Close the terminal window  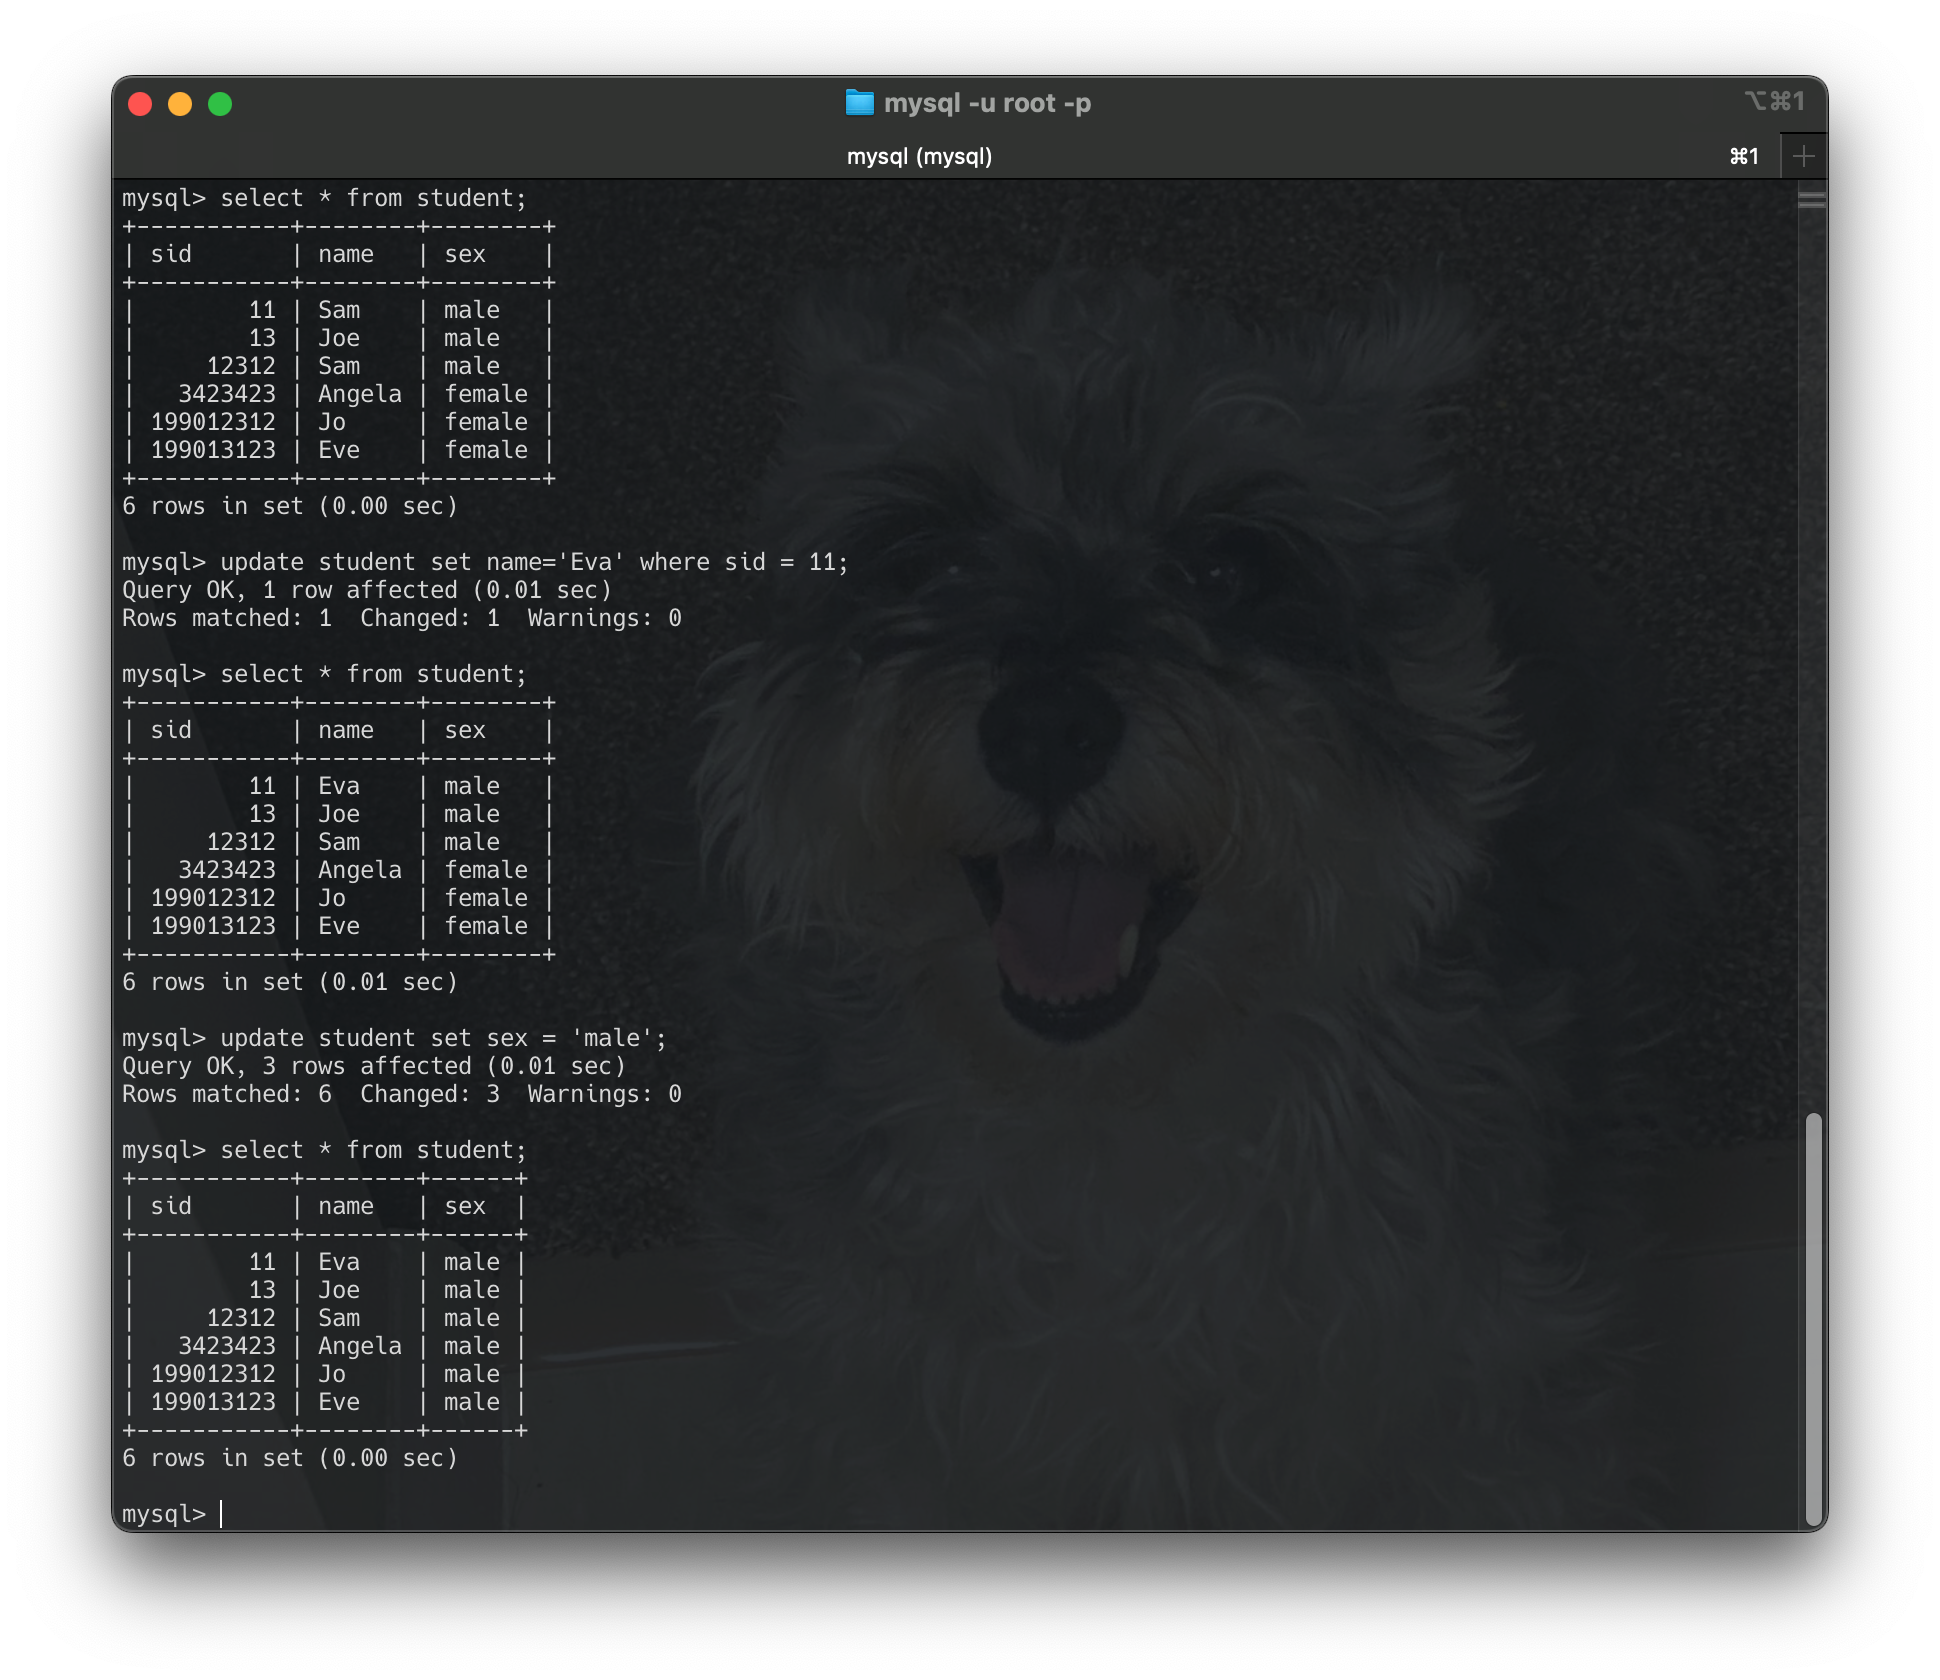click(141, 103)
